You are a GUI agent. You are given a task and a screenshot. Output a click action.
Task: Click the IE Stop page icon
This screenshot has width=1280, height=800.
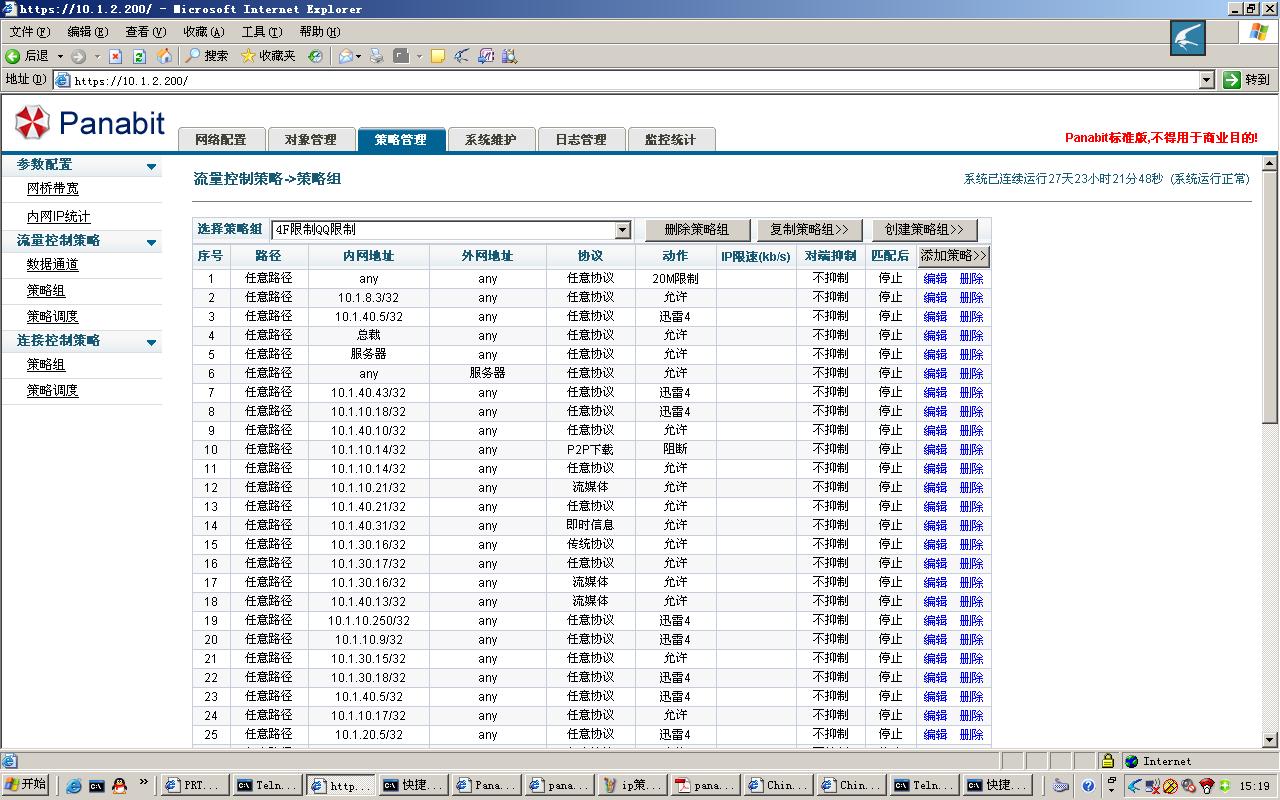coord(116,56)
